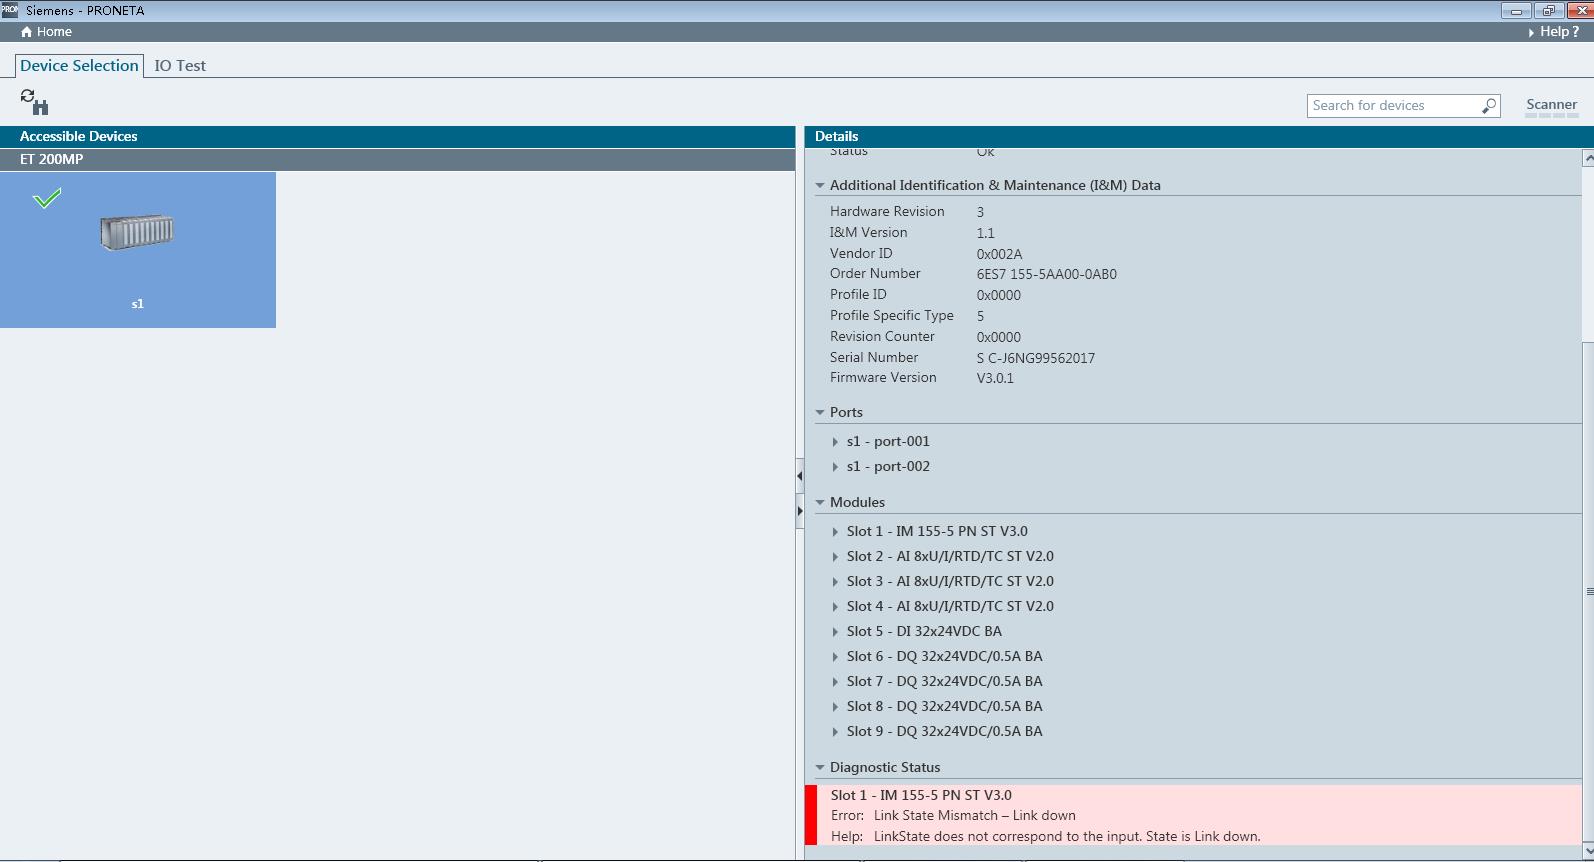Expand the s1 - port-001 entry
The width and height of the screenshot is (1594, 862).
click(836, 442)
